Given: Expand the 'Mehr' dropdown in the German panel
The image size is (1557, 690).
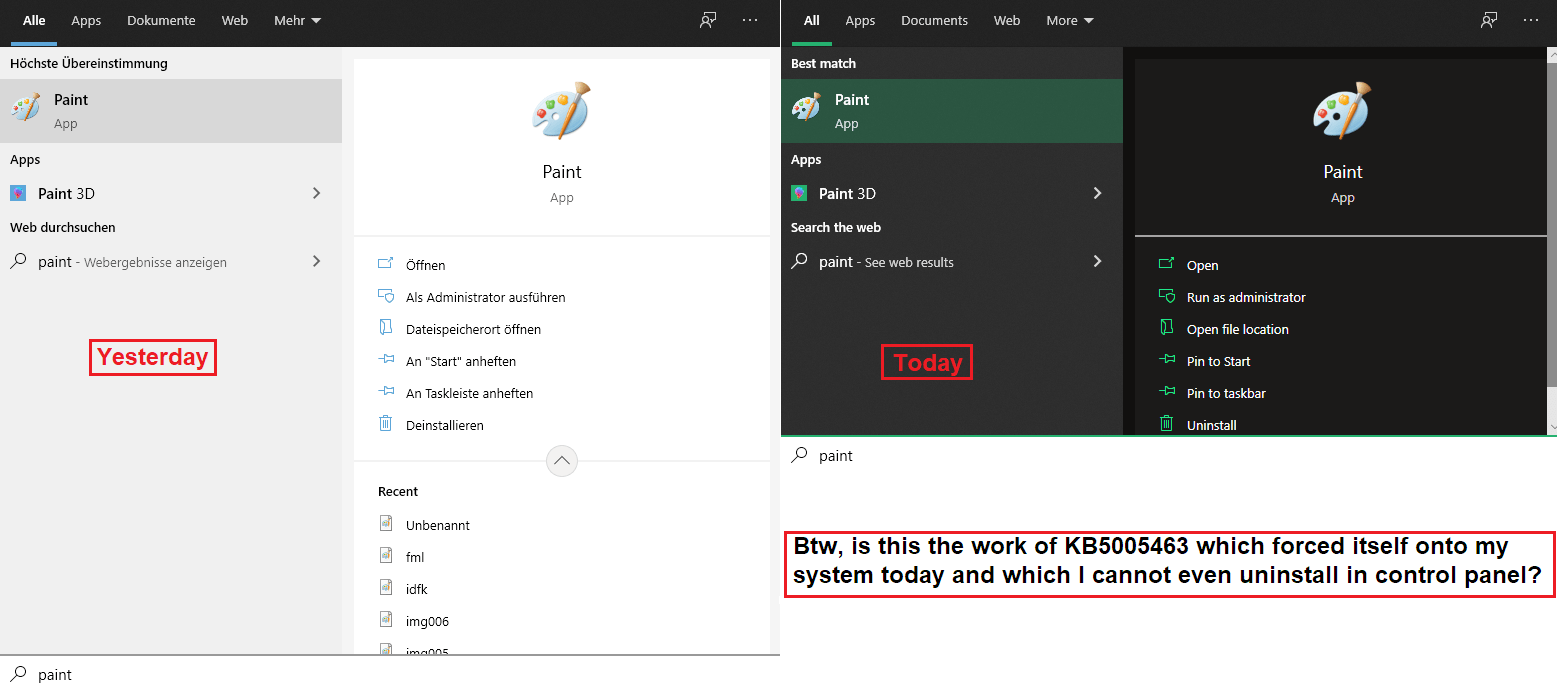Looking at the screenshot, I should click(297, 20).
